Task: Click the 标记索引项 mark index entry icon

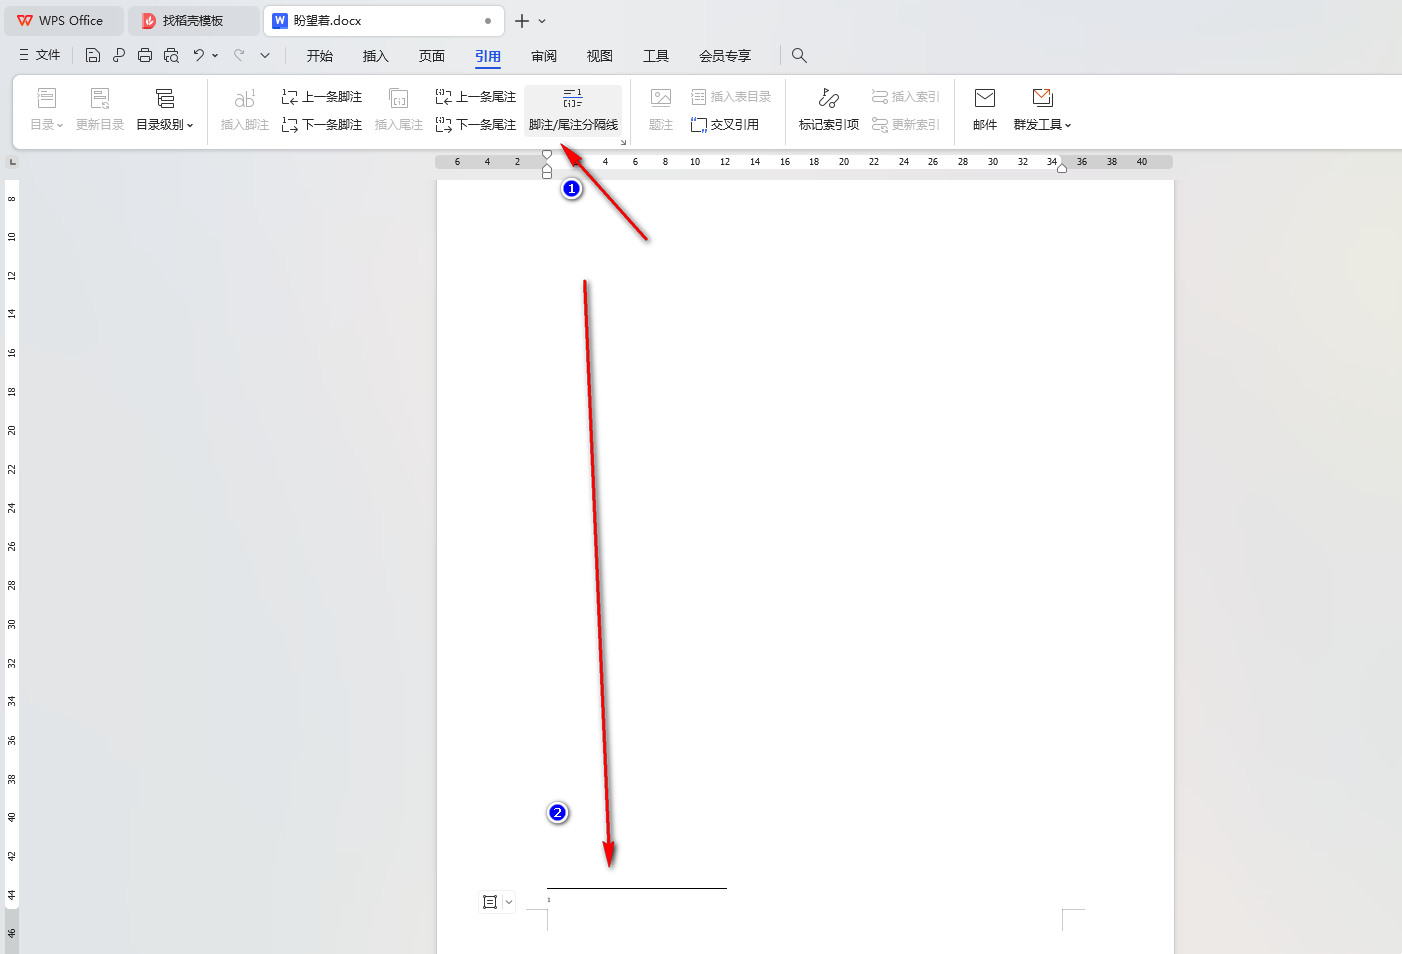Action: click(x=828, y=110)
